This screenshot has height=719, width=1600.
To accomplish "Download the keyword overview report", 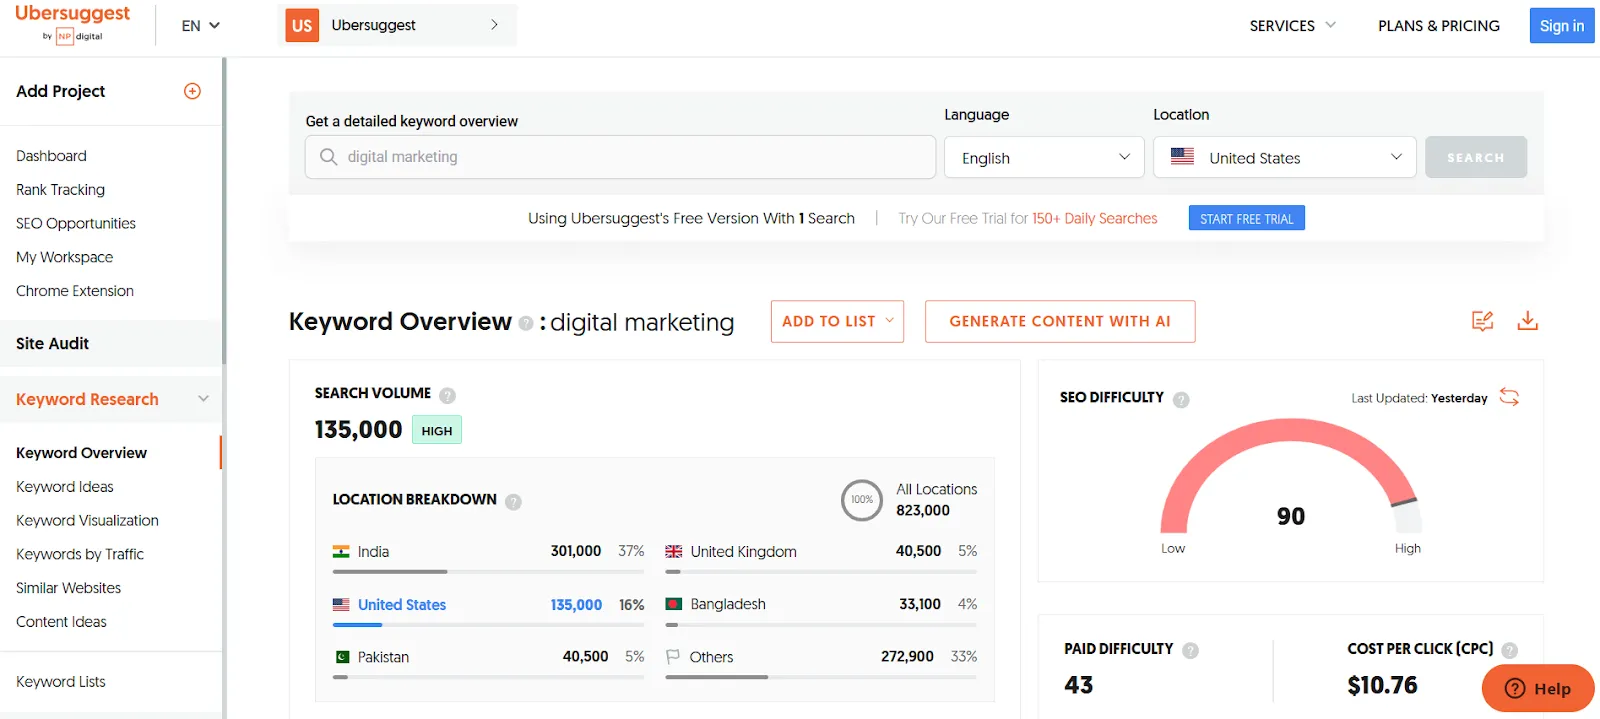I will click(1527, 321).
